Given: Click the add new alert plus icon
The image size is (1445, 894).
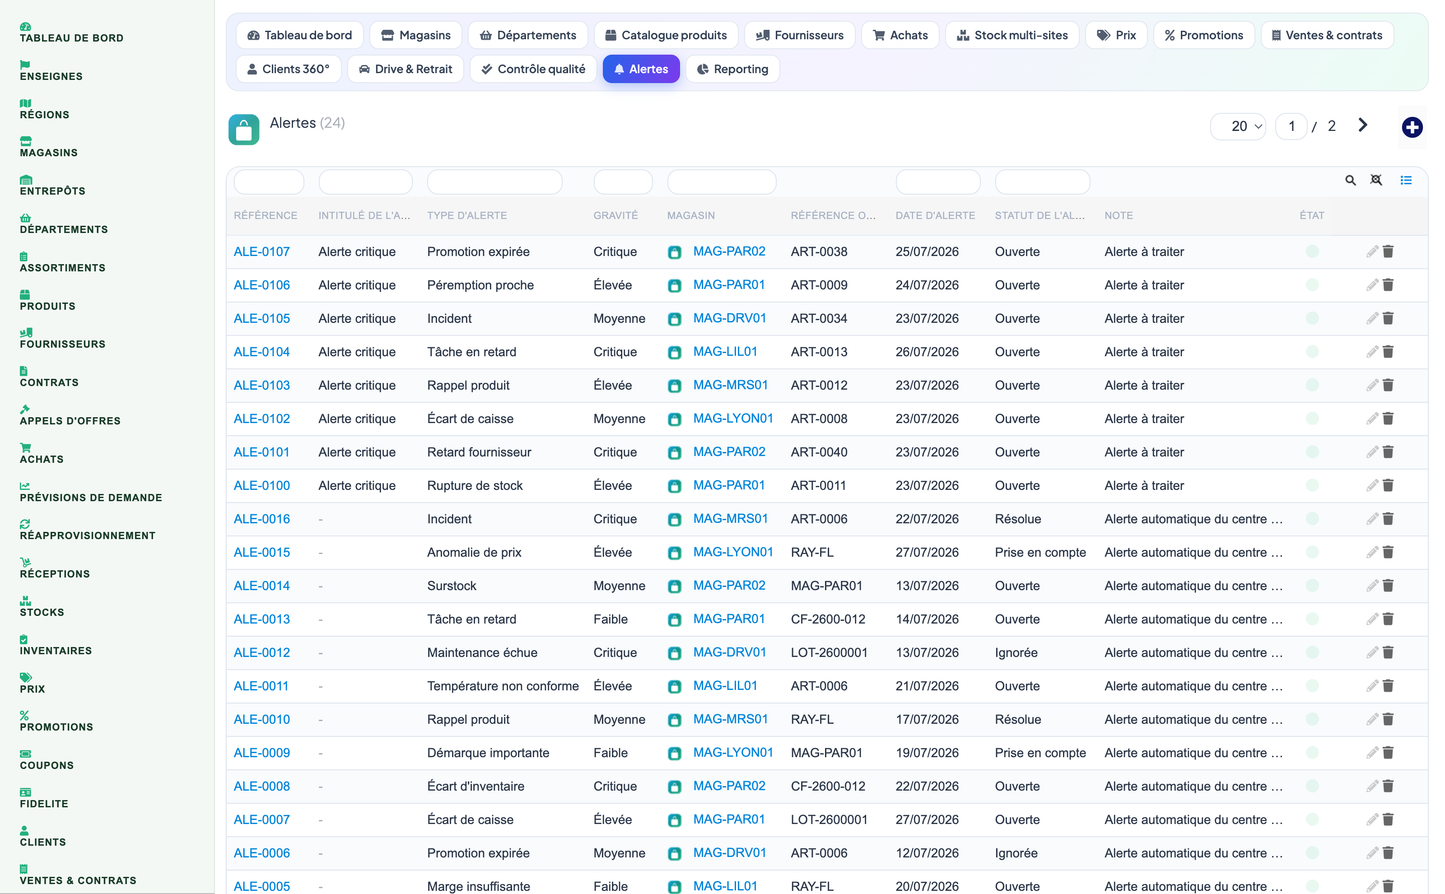Looking at the screenshot, I should click(x=1412, y=127).
